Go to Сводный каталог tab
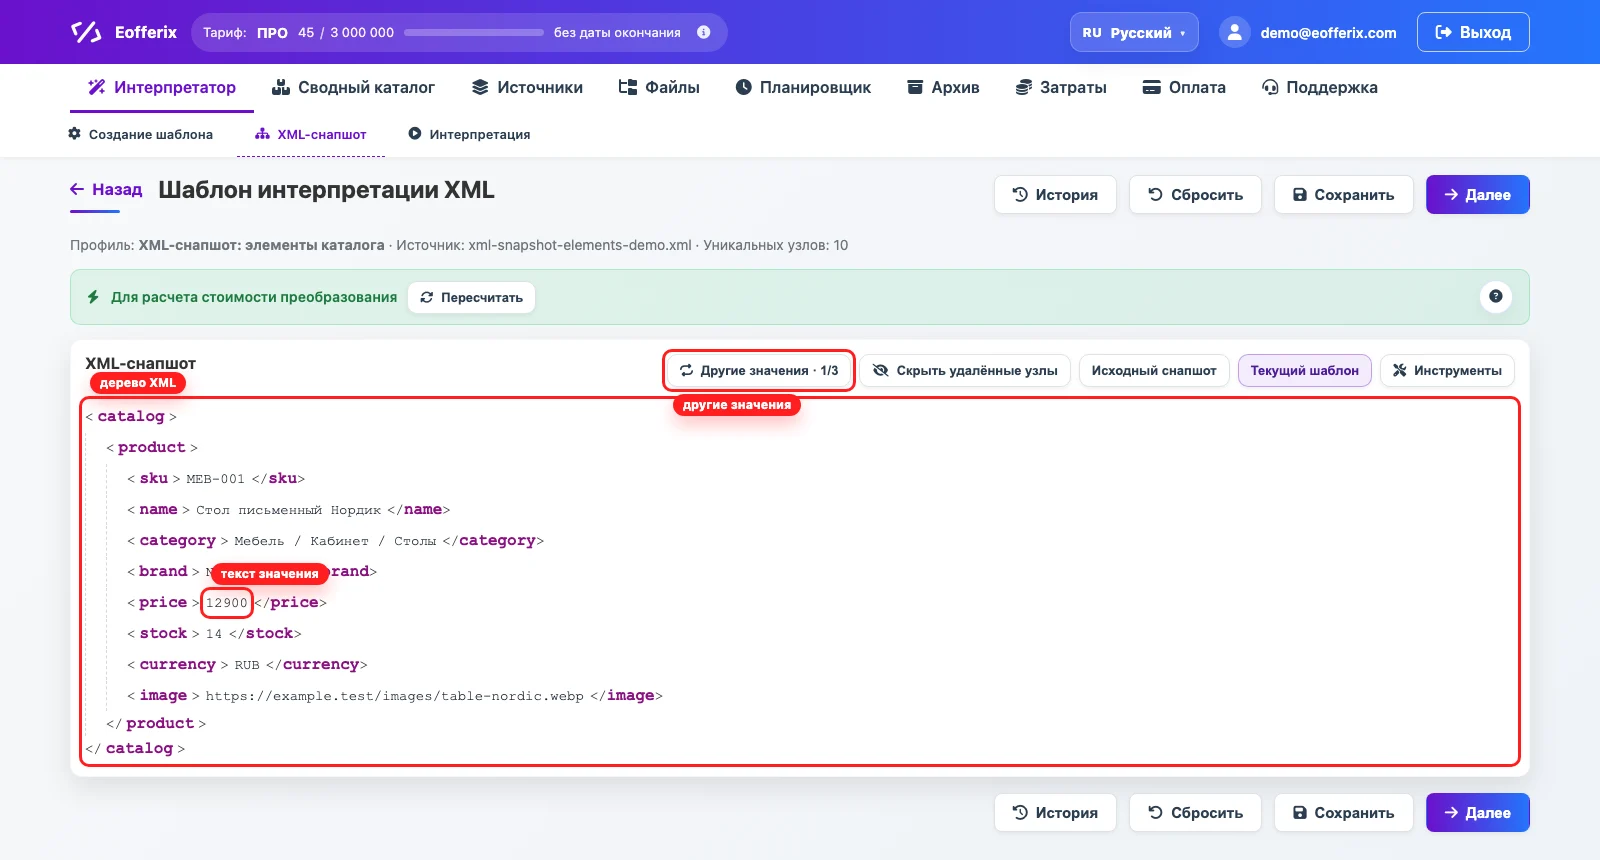Screen dimensions: 1600x860 coord(353,87)
